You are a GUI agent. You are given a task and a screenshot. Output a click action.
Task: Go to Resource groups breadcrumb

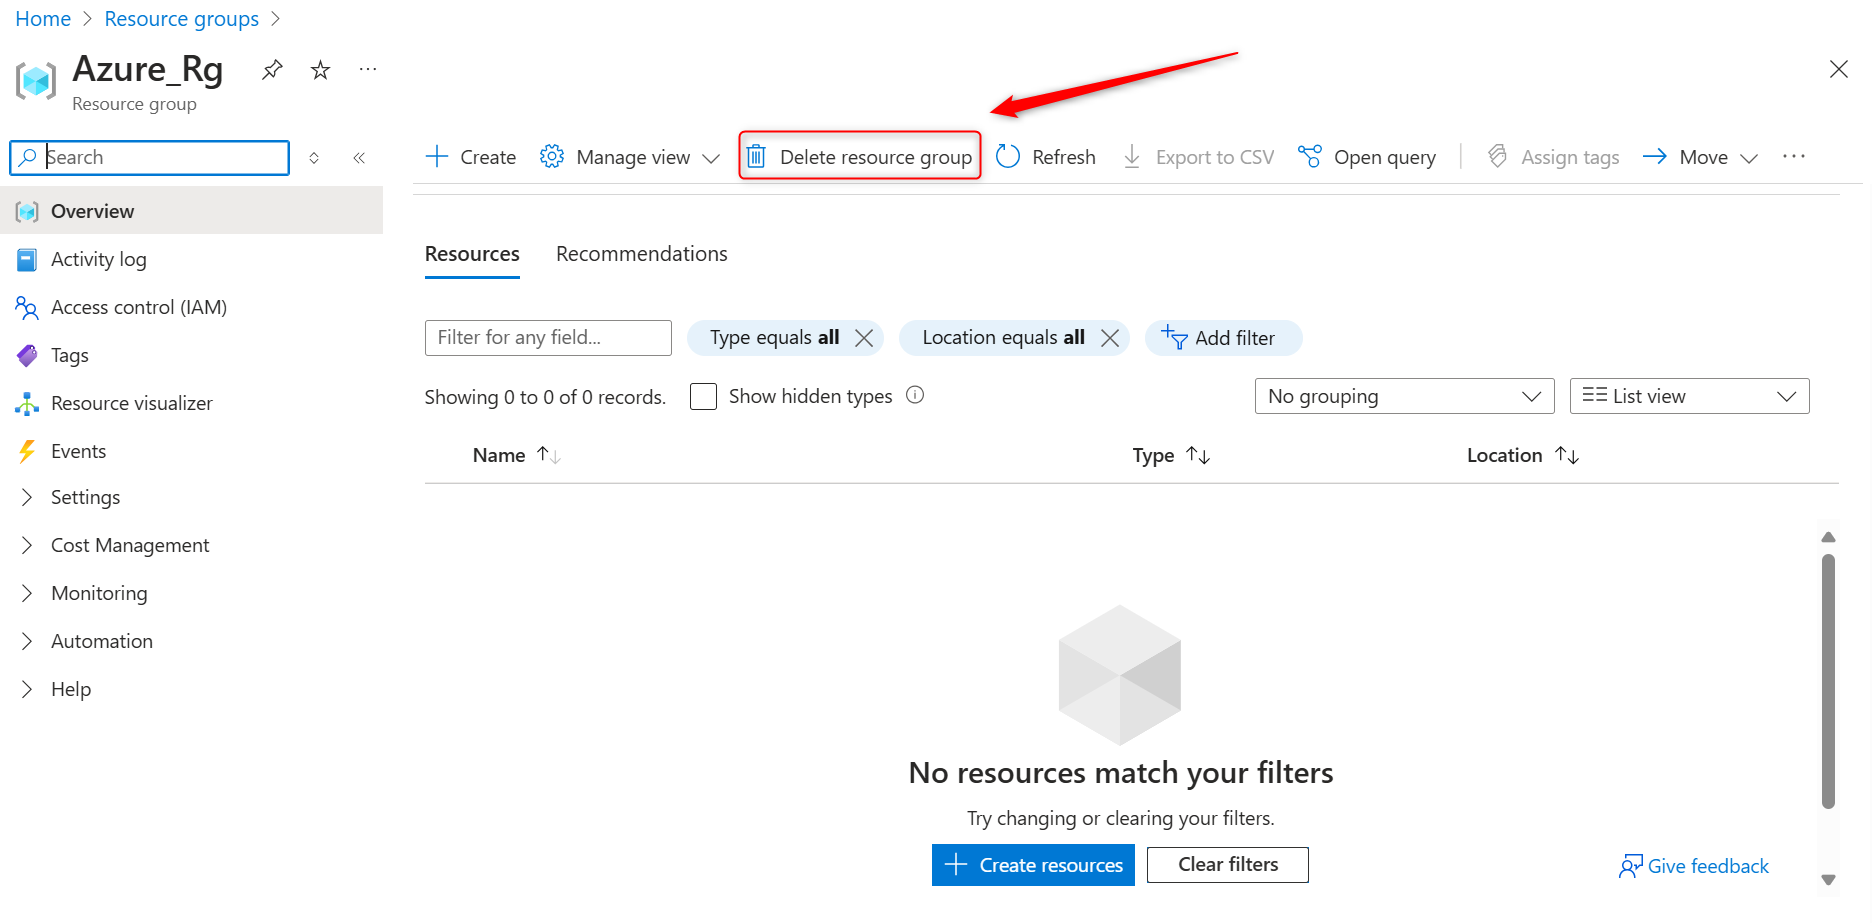[x=182, y=19]
